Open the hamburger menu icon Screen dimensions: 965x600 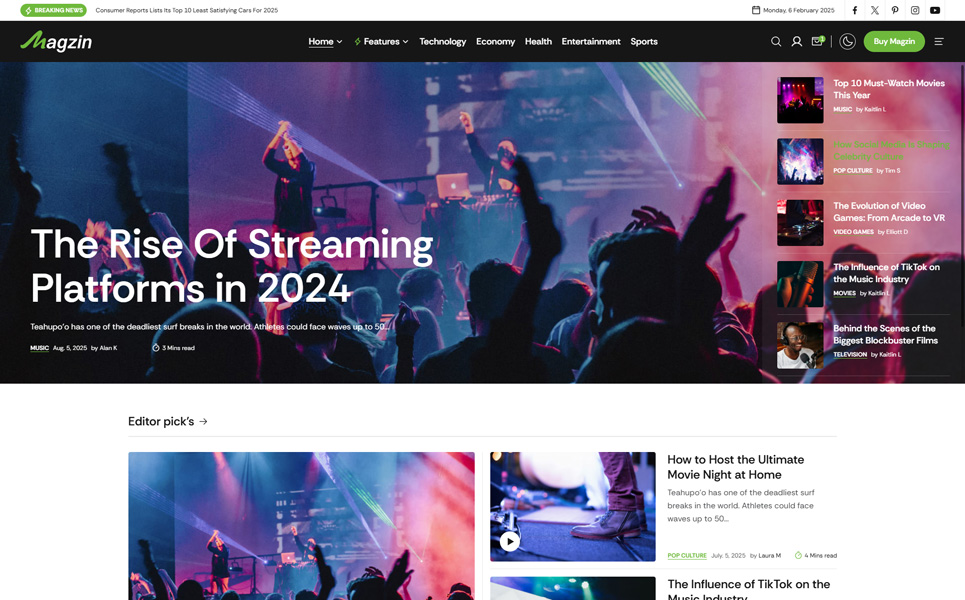[x=939, y=42]
